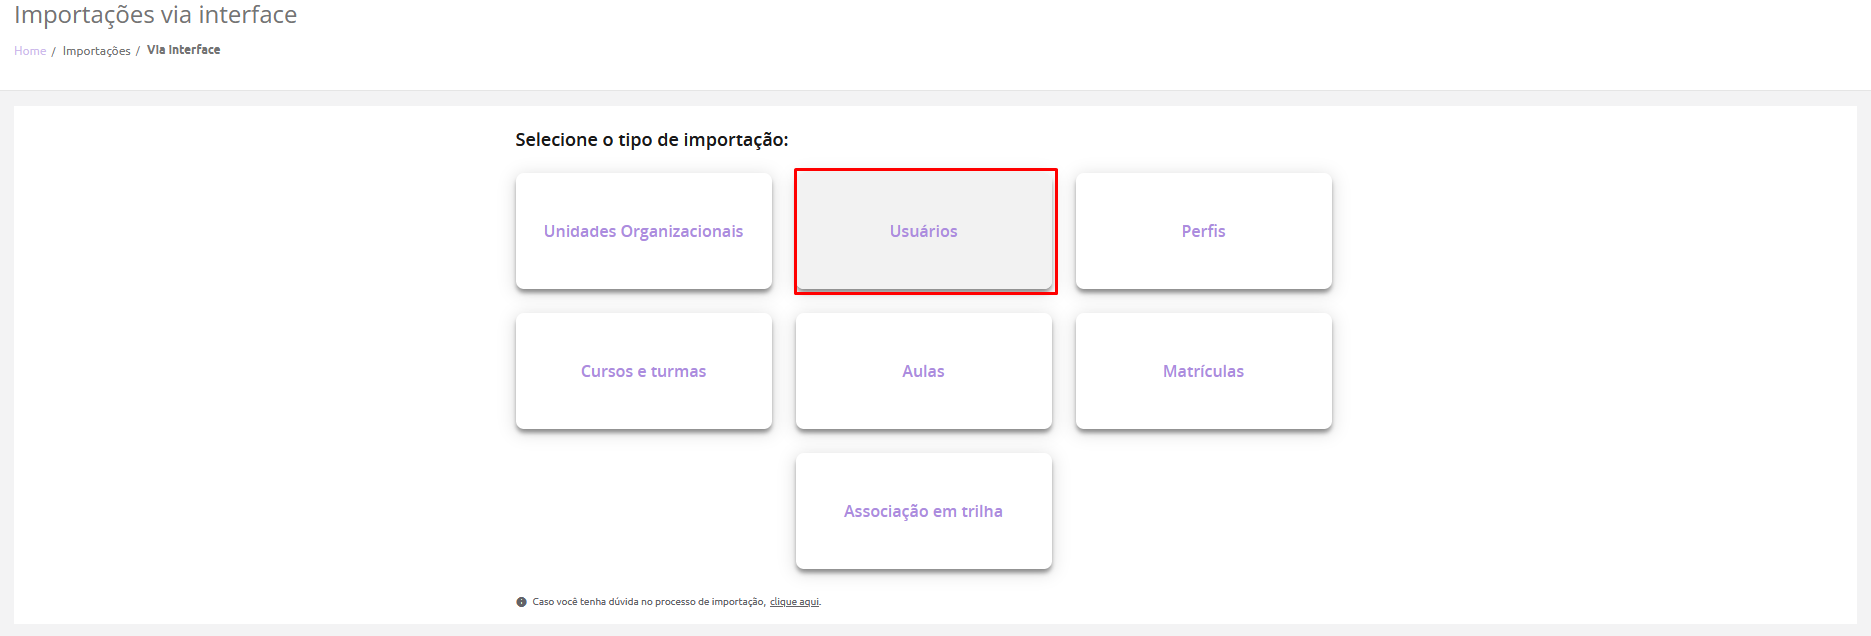Go to Home via the breadcrumb
The image size is (1871, 636).
(x=30, y=51)
